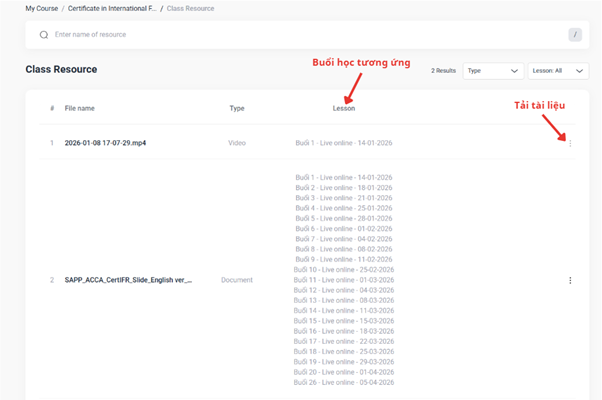
Task: Click the Document type cell in row 2
Action: pos(237,280)
